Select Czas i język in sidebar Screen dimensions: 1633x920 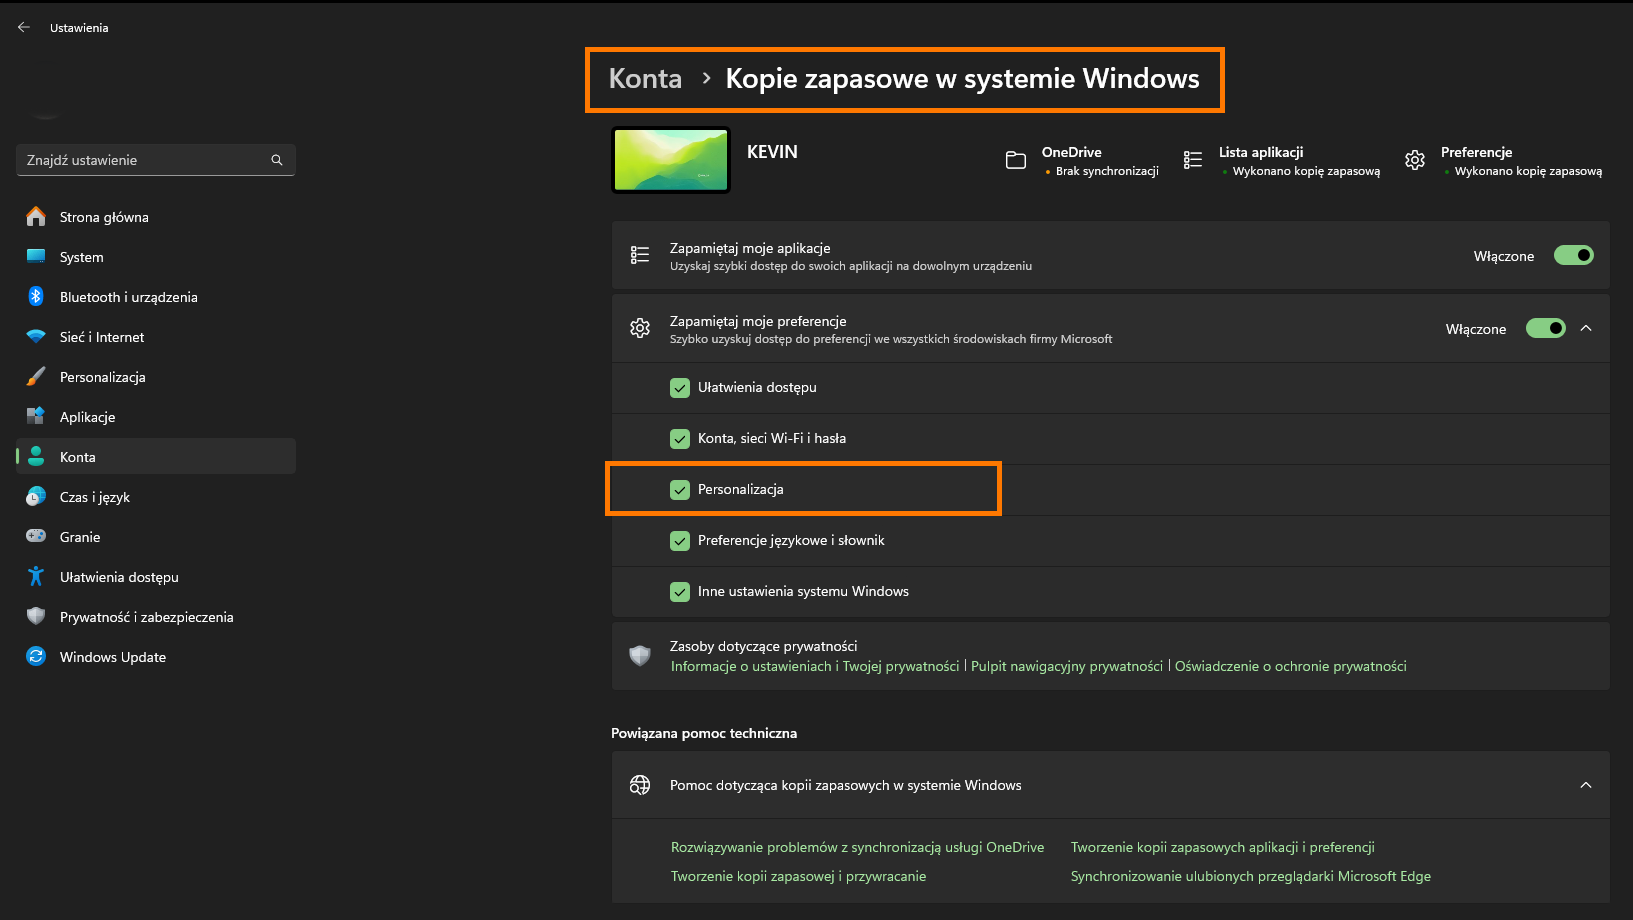click(x=156, y=497)
